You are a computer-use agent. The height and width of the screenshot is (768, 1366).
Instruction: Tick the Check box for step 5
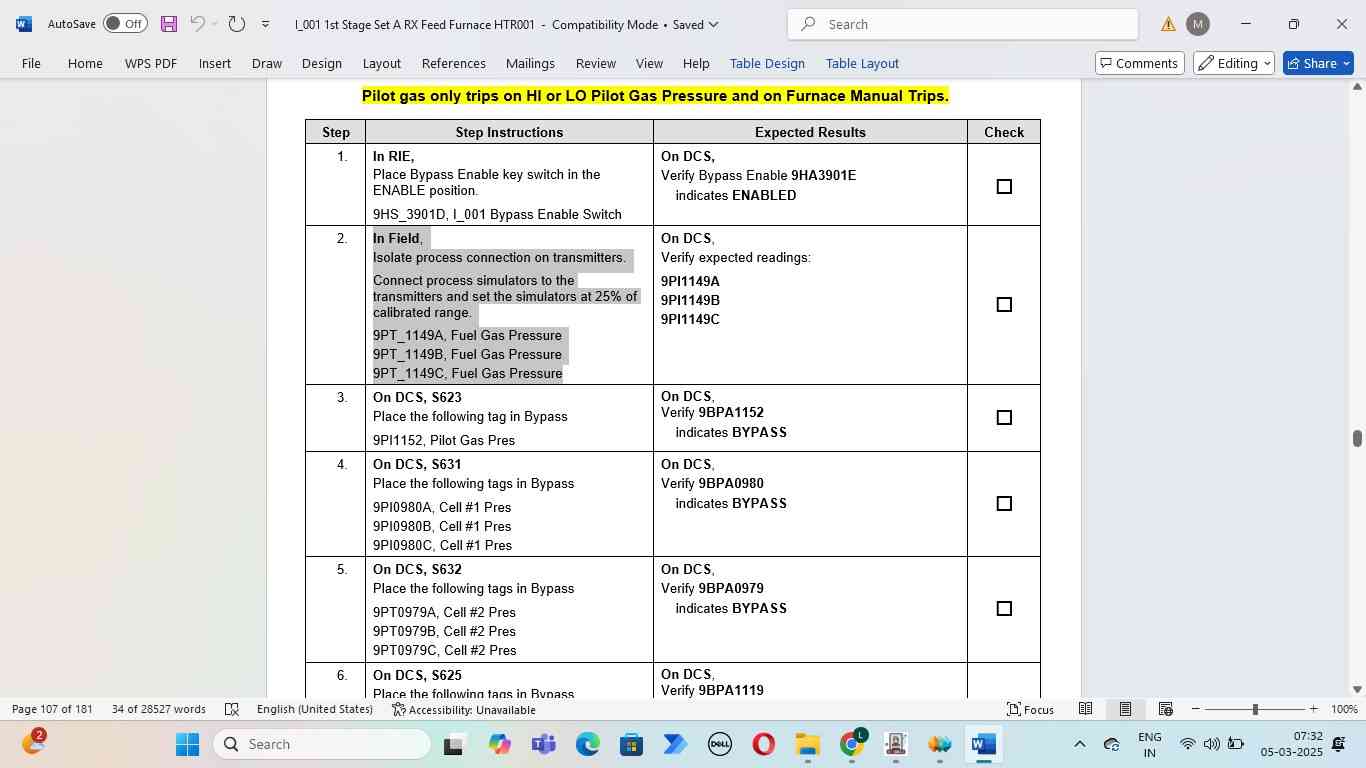(x=1004, y=608)
